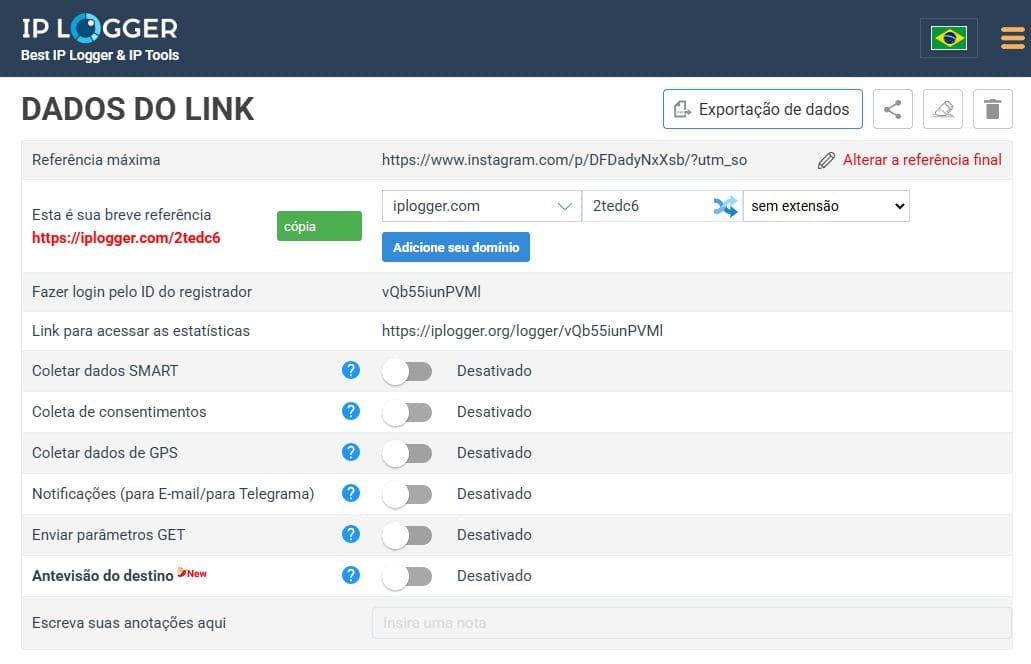Click help icon for Enviar parâmetros GET

351,534
